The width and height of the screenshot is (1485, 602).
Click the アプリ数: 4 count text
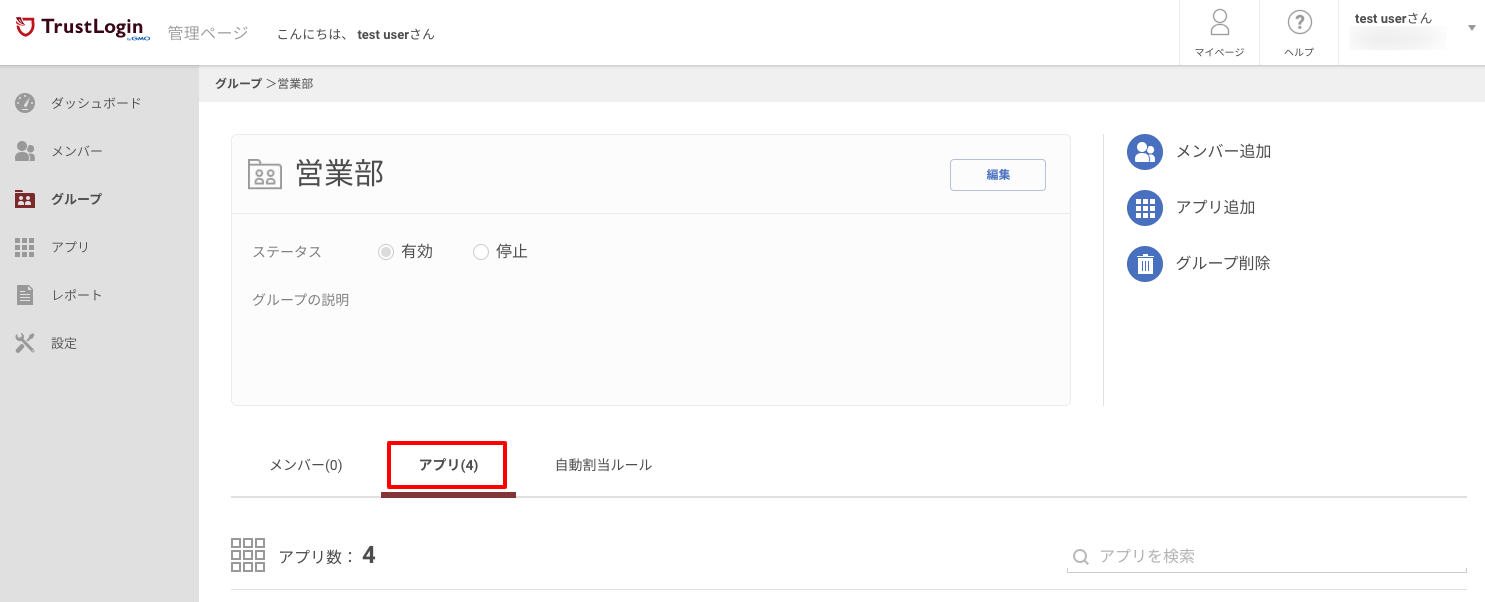327,556
